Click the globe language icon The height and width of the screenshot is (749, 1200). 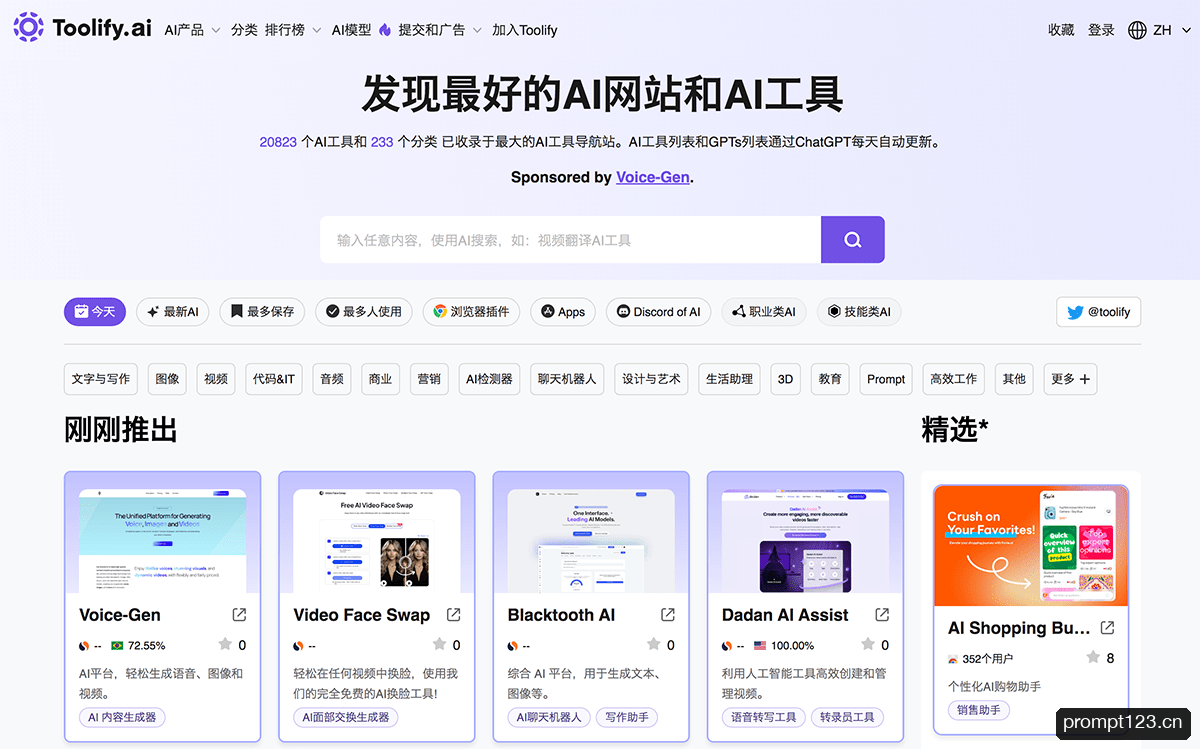1137,30
